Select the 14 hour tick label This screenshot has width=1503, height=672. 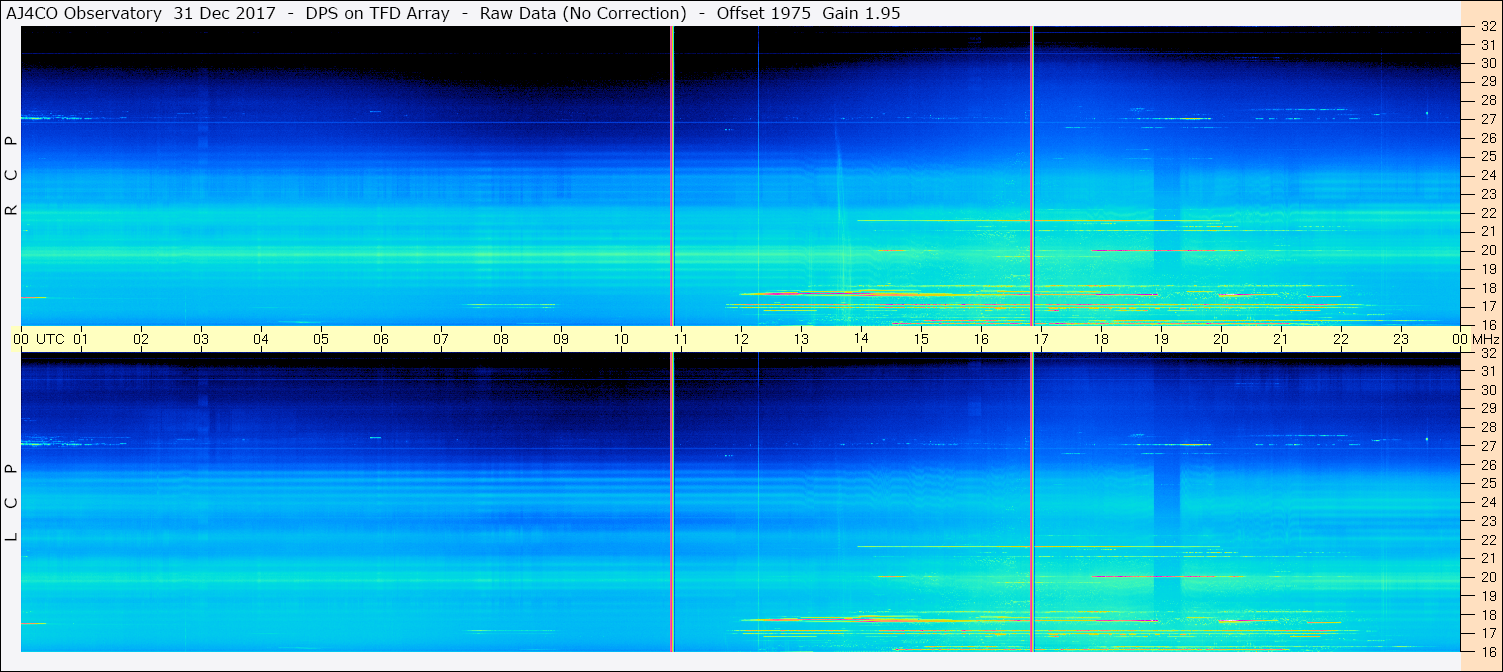861,339
